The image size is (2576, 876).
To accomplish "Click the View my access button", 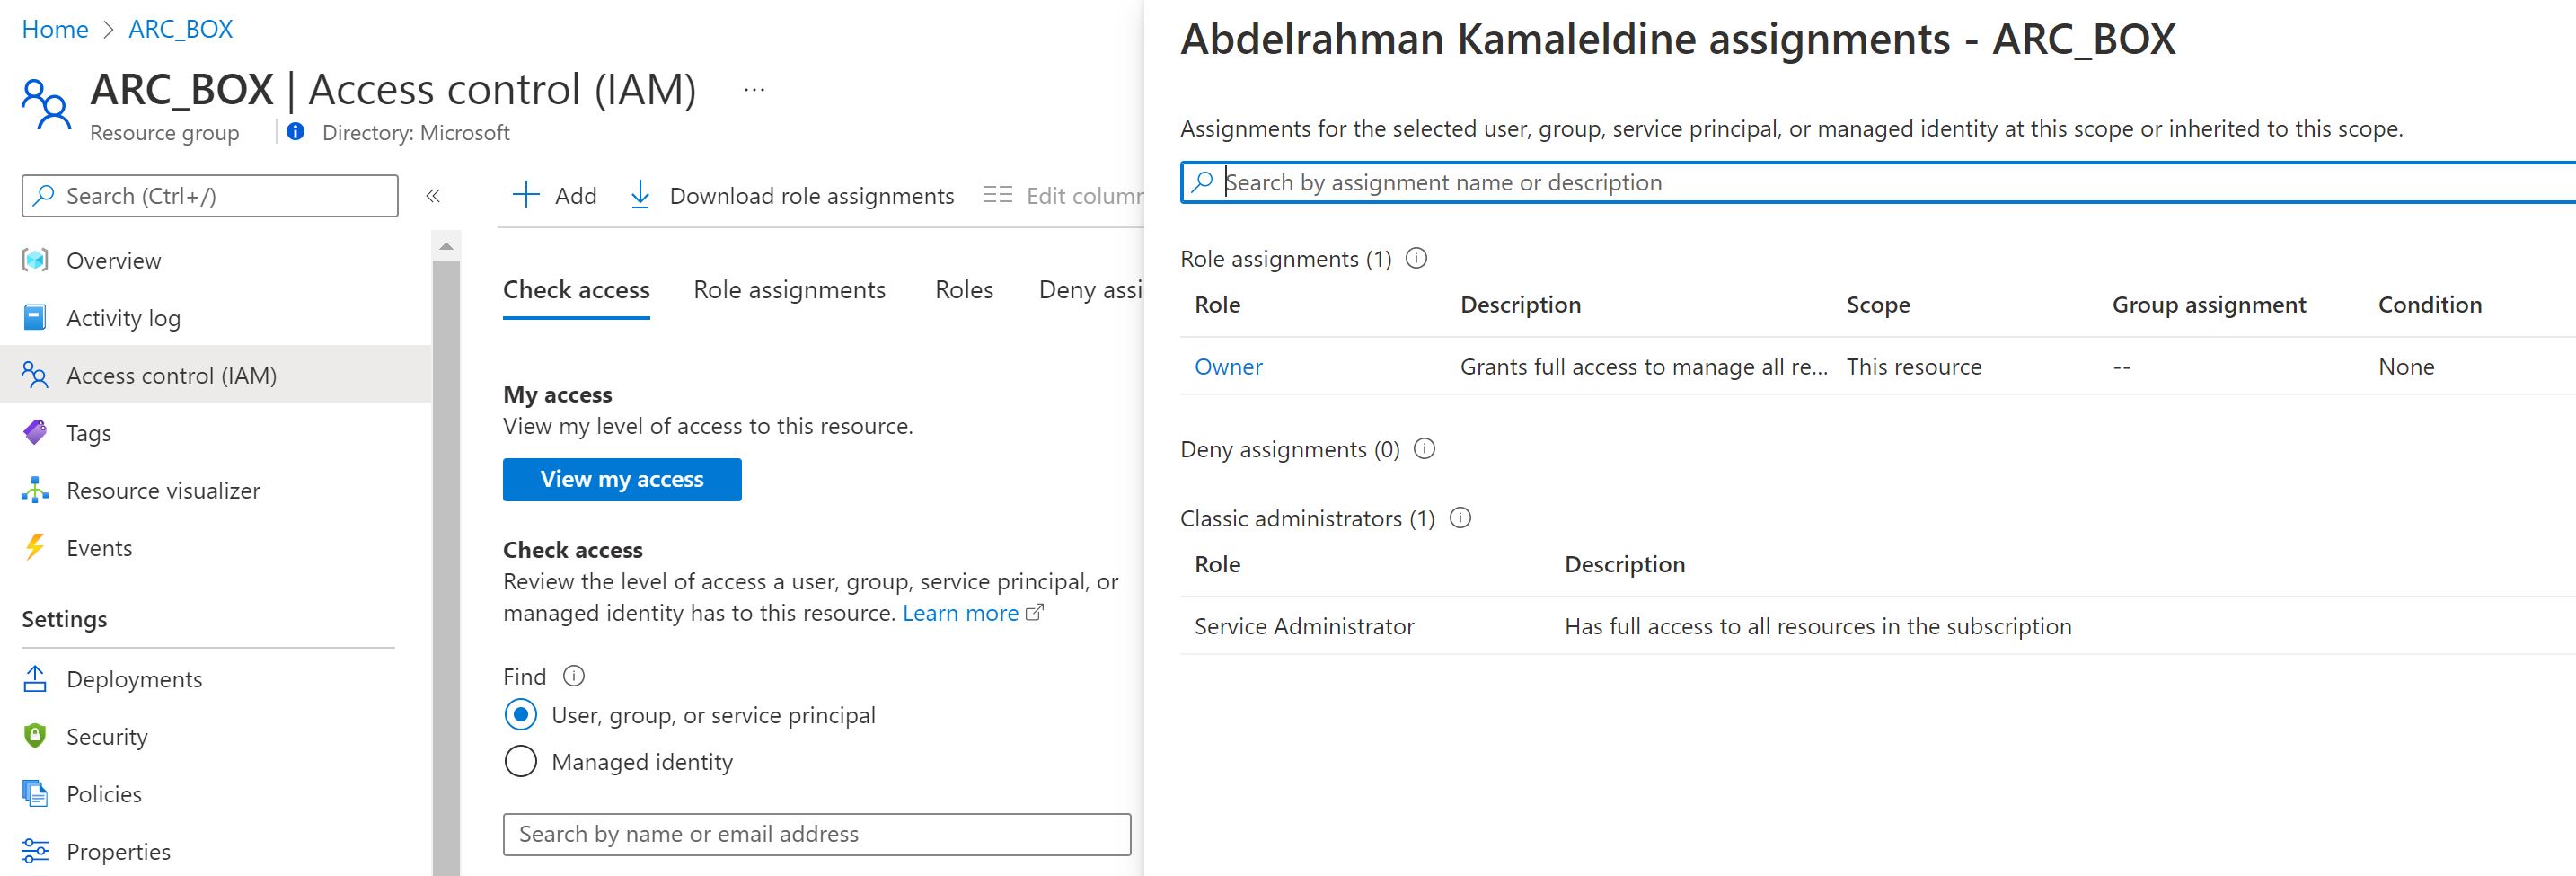I will click(x=621, y=479).
